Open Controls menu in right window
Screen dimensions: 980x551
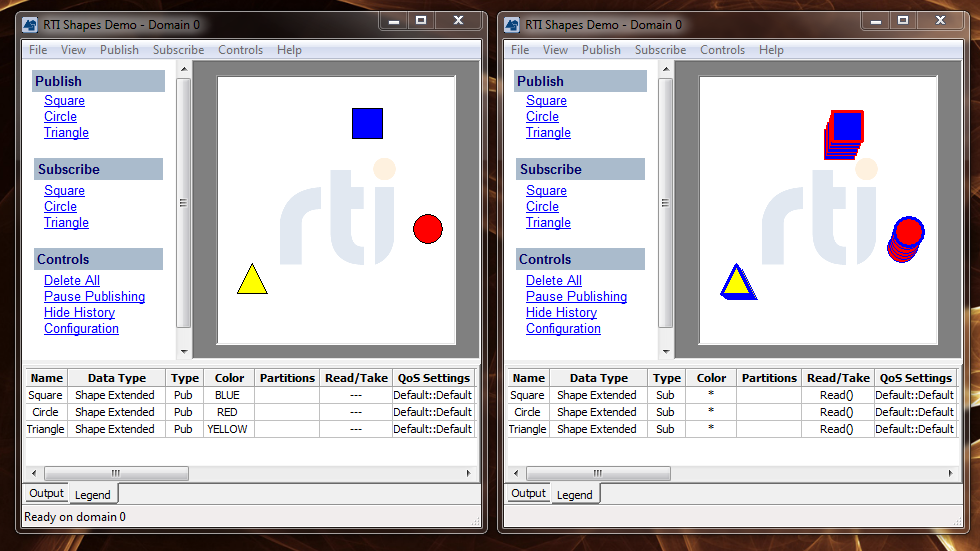(x=722, y=50)
